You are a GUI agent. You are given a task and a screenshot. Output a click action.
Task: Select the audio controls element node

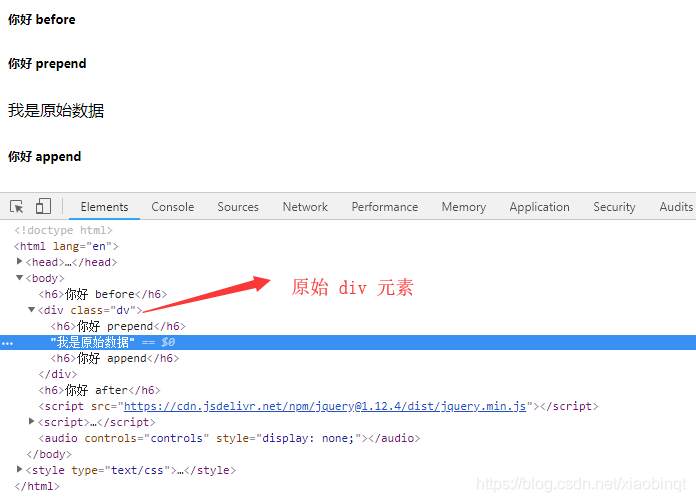(x=229, y=438)
